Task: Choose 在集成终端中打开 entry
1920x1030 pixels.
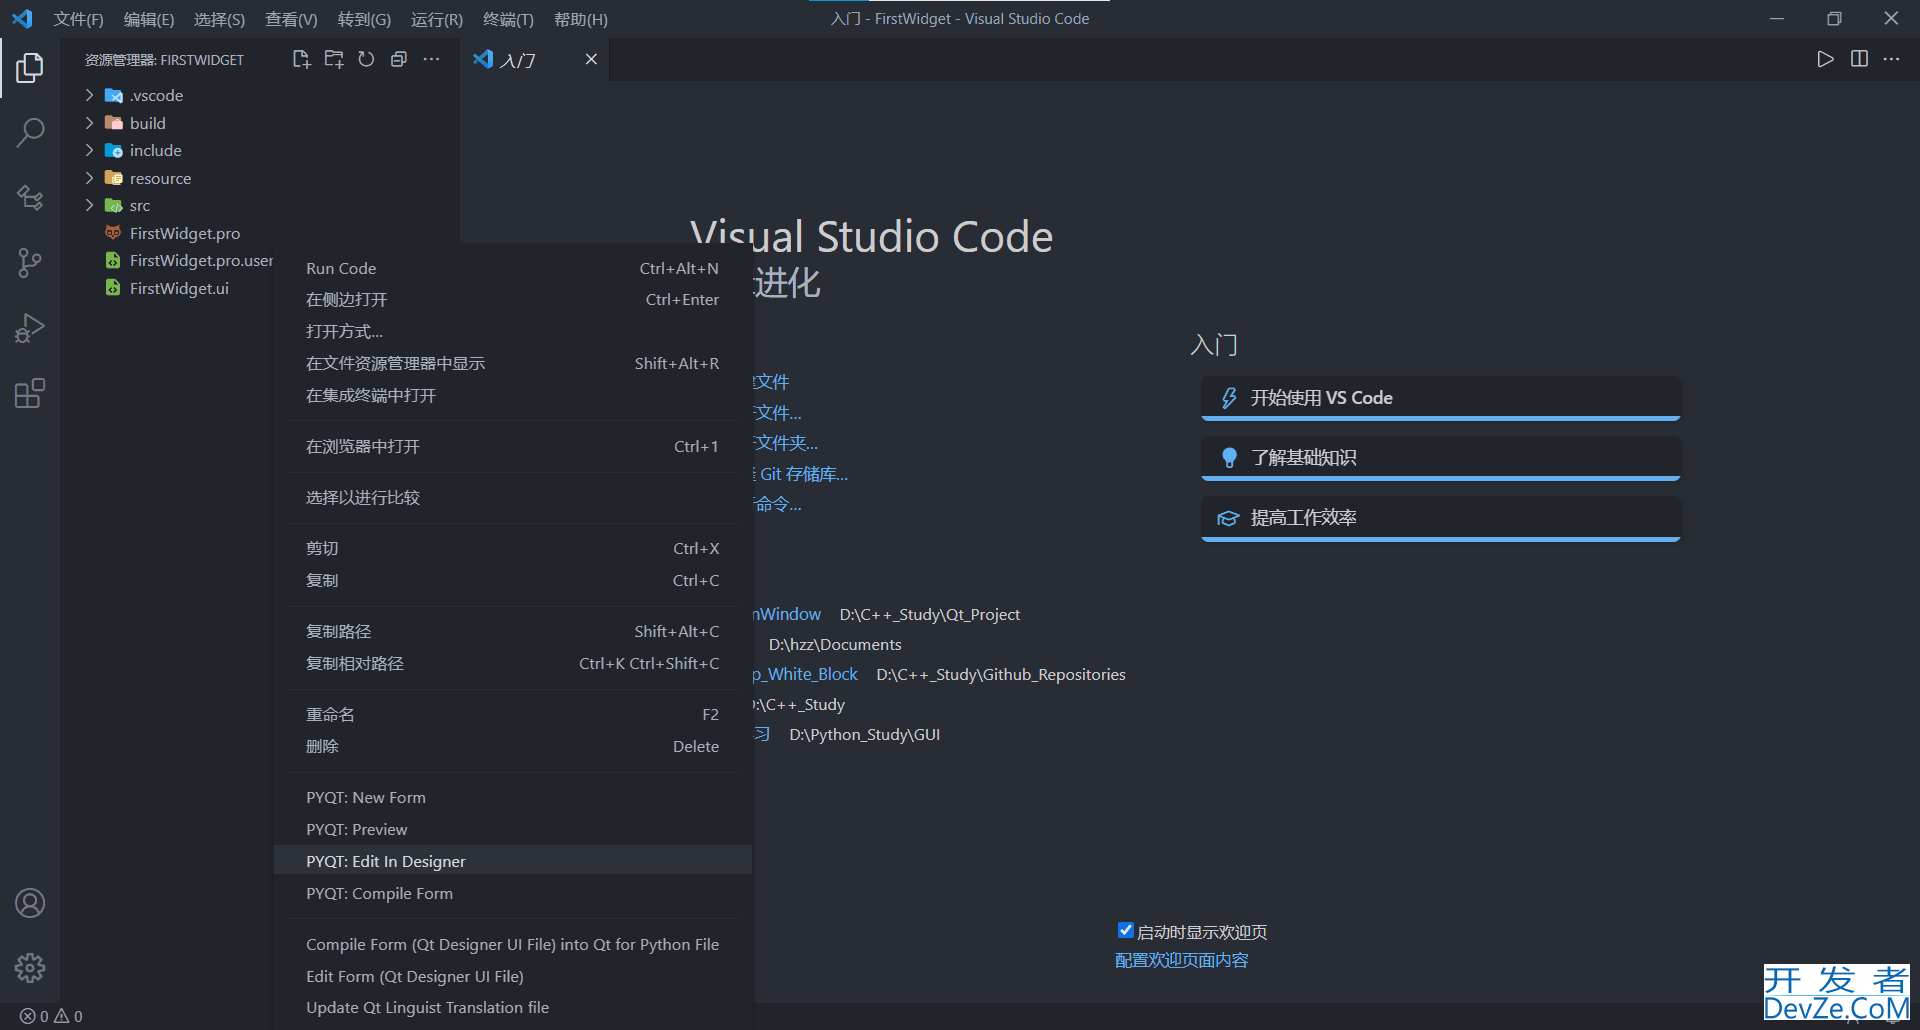Action: (512, 395)
